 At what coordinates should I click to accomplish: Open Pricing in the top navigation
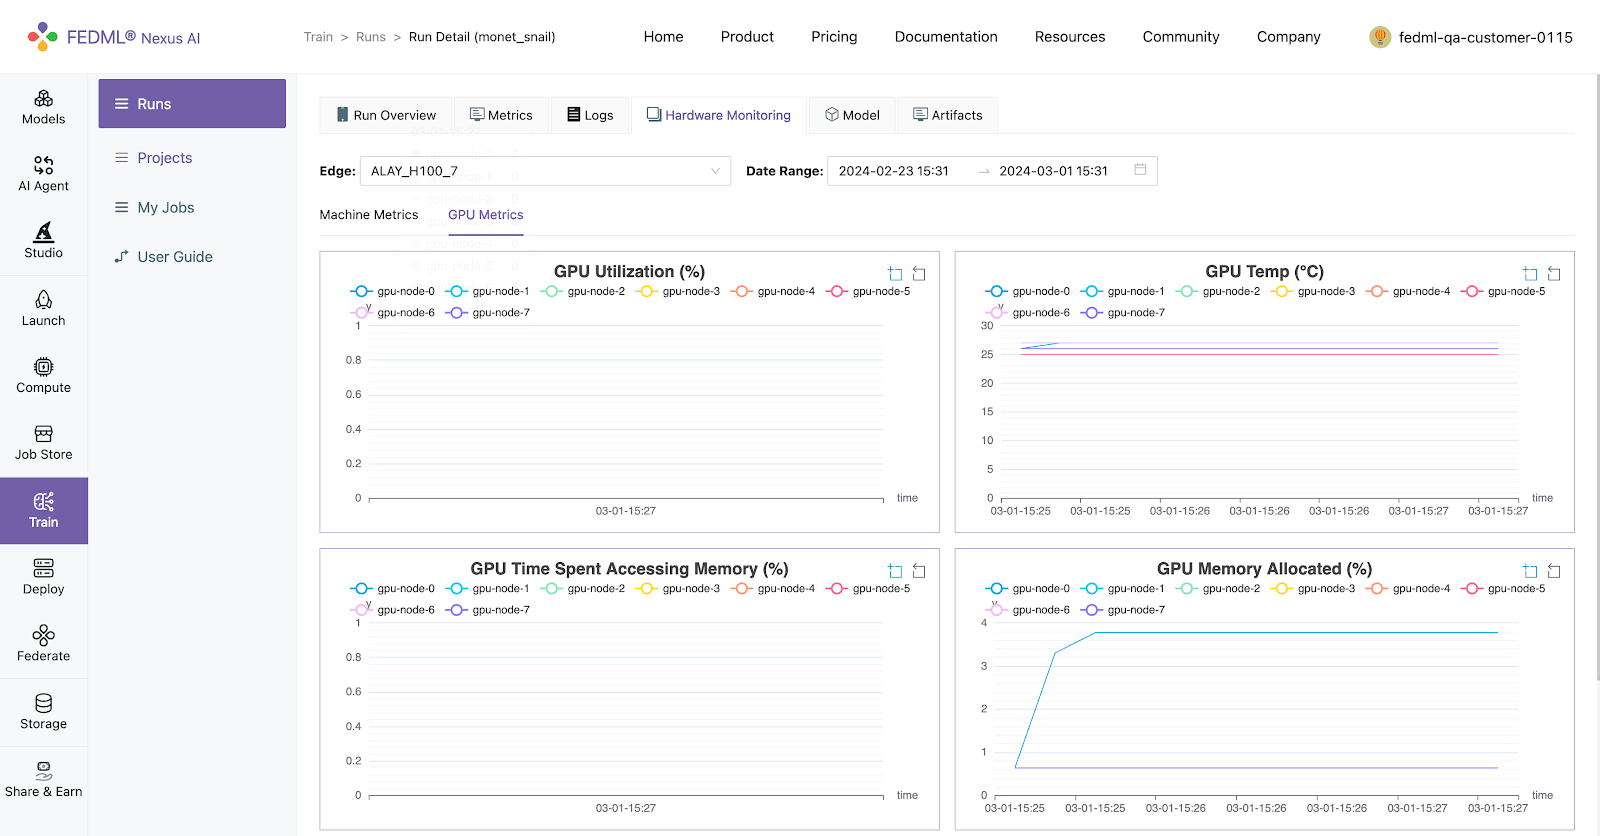[834, 37]
